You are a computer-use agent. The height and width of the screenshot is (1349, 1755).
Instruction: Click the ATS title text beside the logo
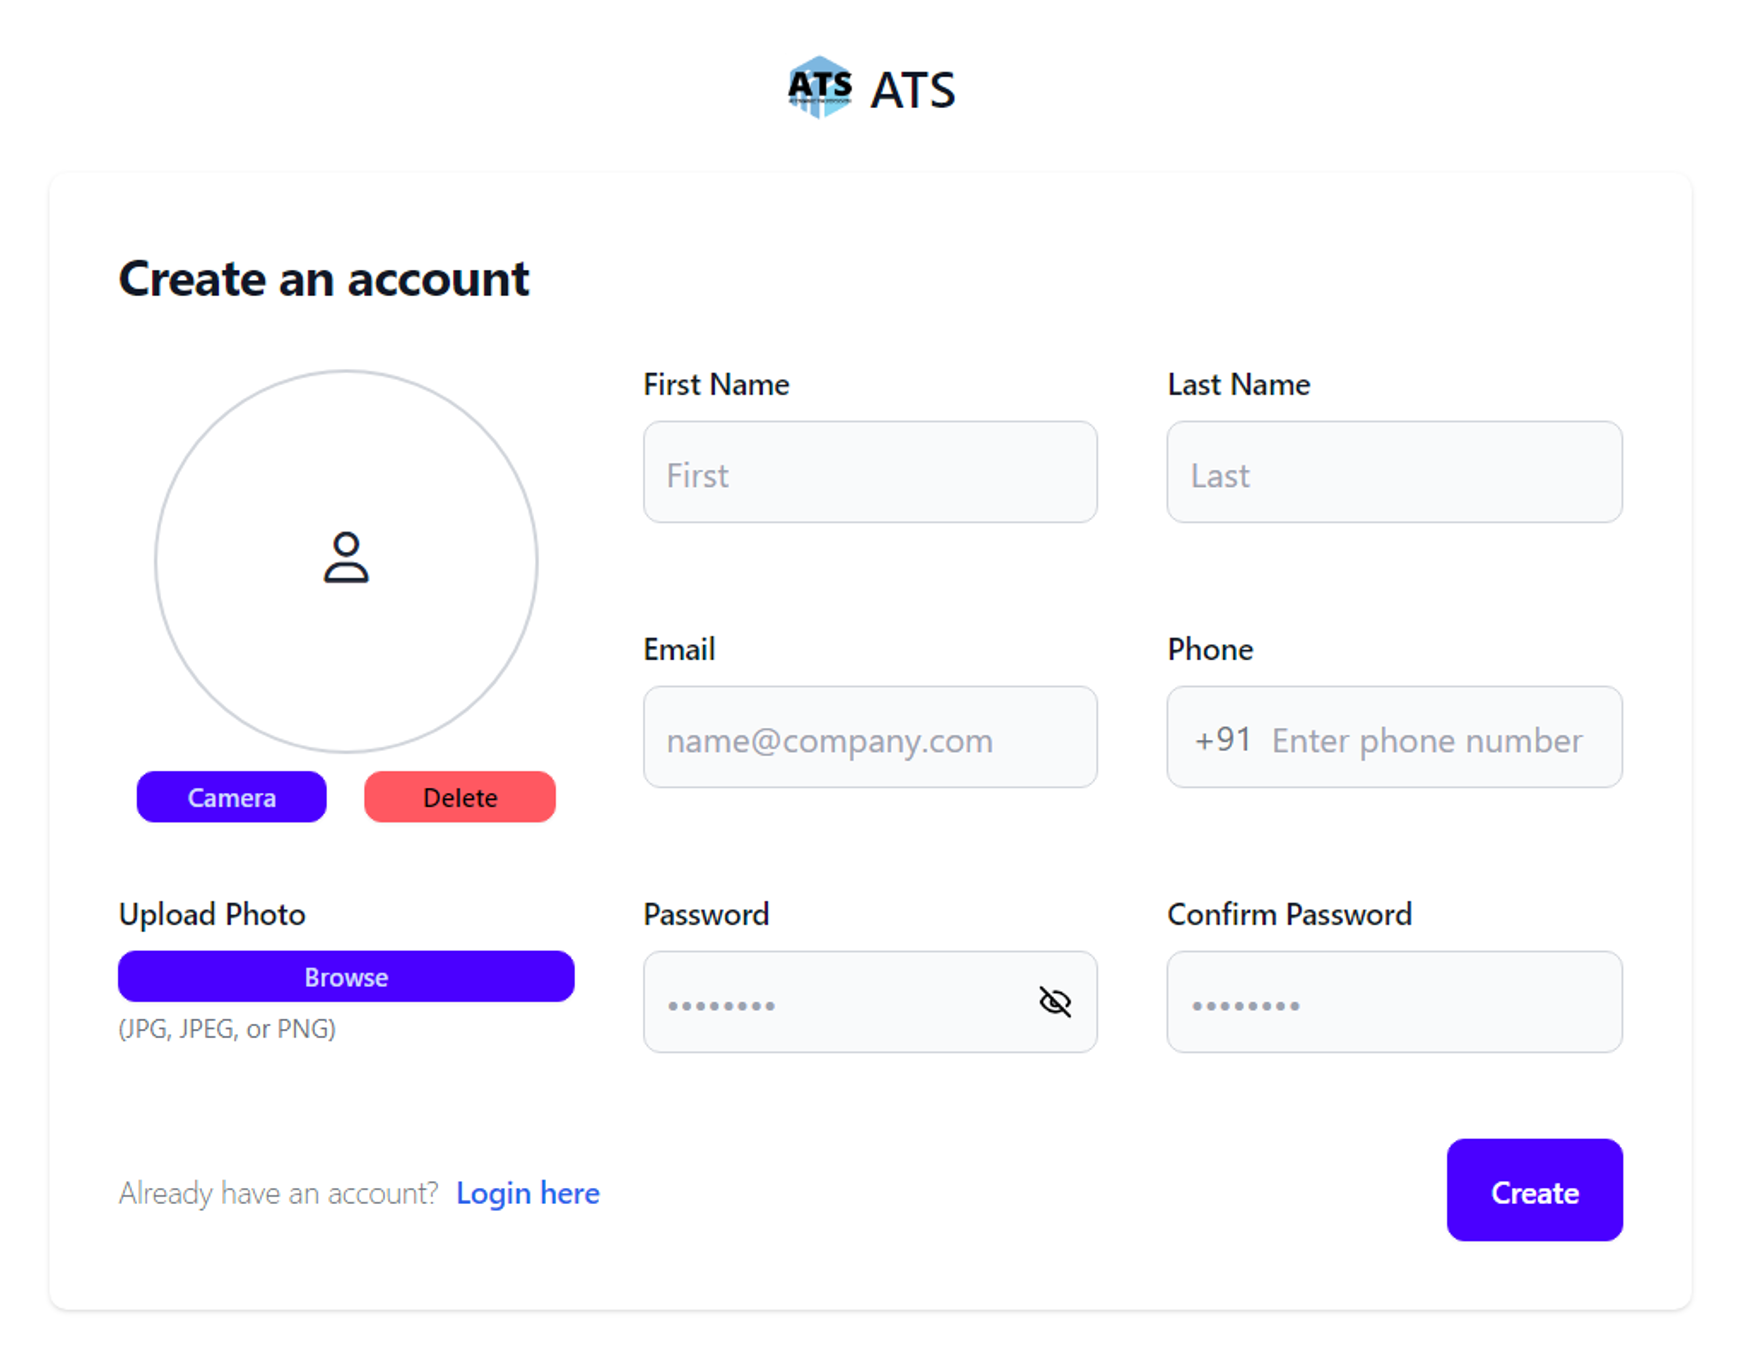click(x=912, y=90)
